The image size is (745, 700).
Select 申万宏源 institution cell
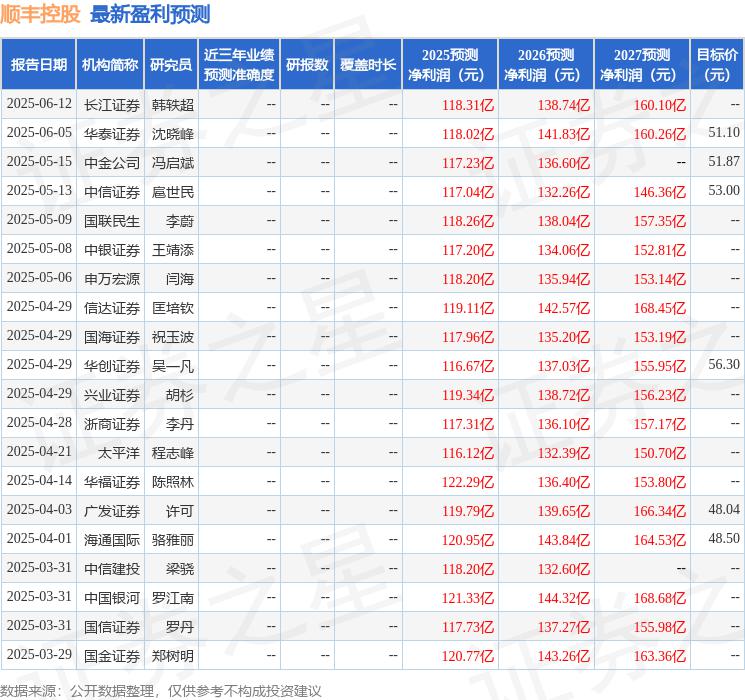coord(112,279)
